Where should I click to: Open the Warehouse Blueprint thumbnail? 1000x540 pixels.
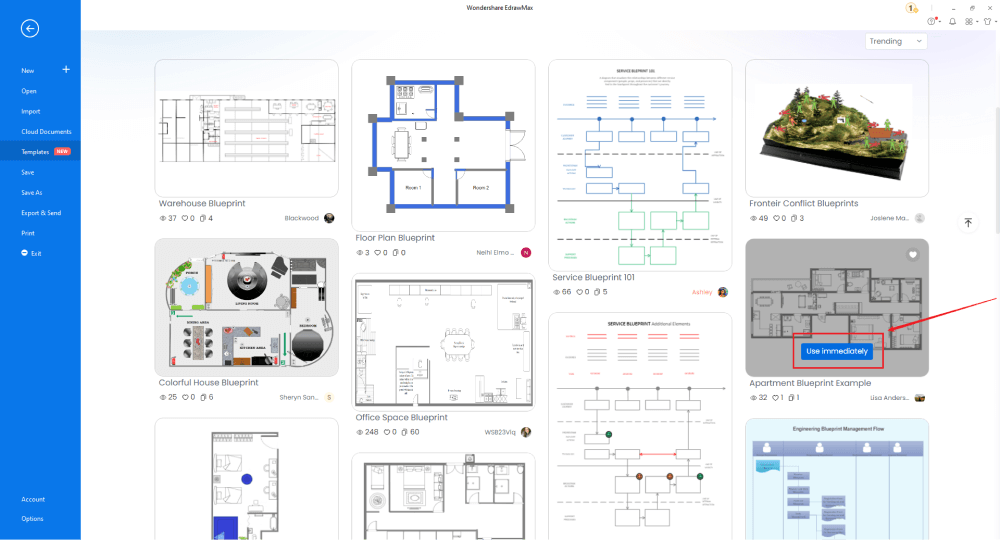point(246,128)
